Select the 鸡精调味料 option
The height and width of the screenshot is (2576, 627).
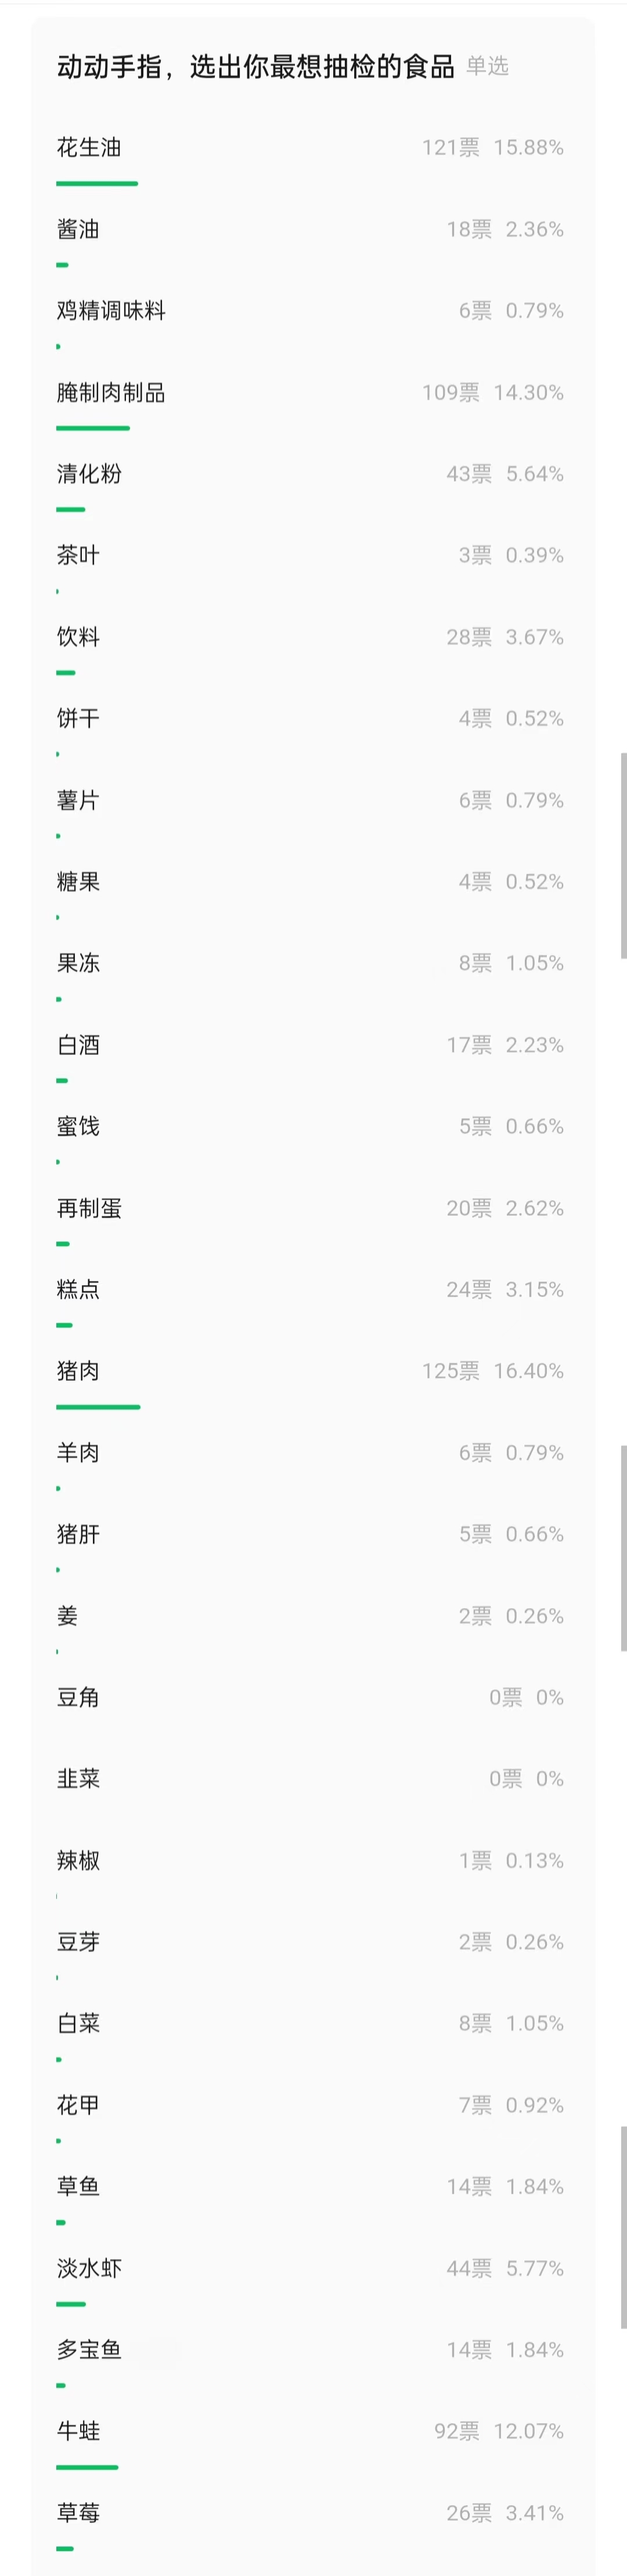(x=111, y=311)
